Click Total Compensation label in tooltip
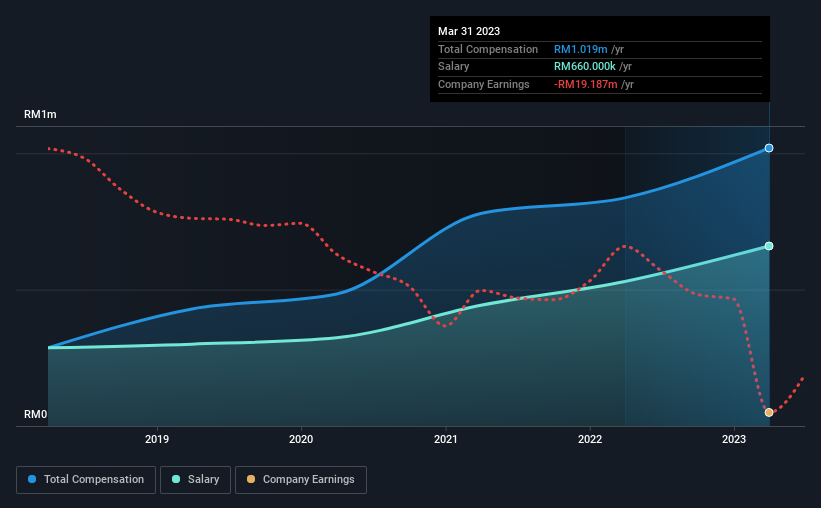Viewport: 821px width, 508px height. 488,49
